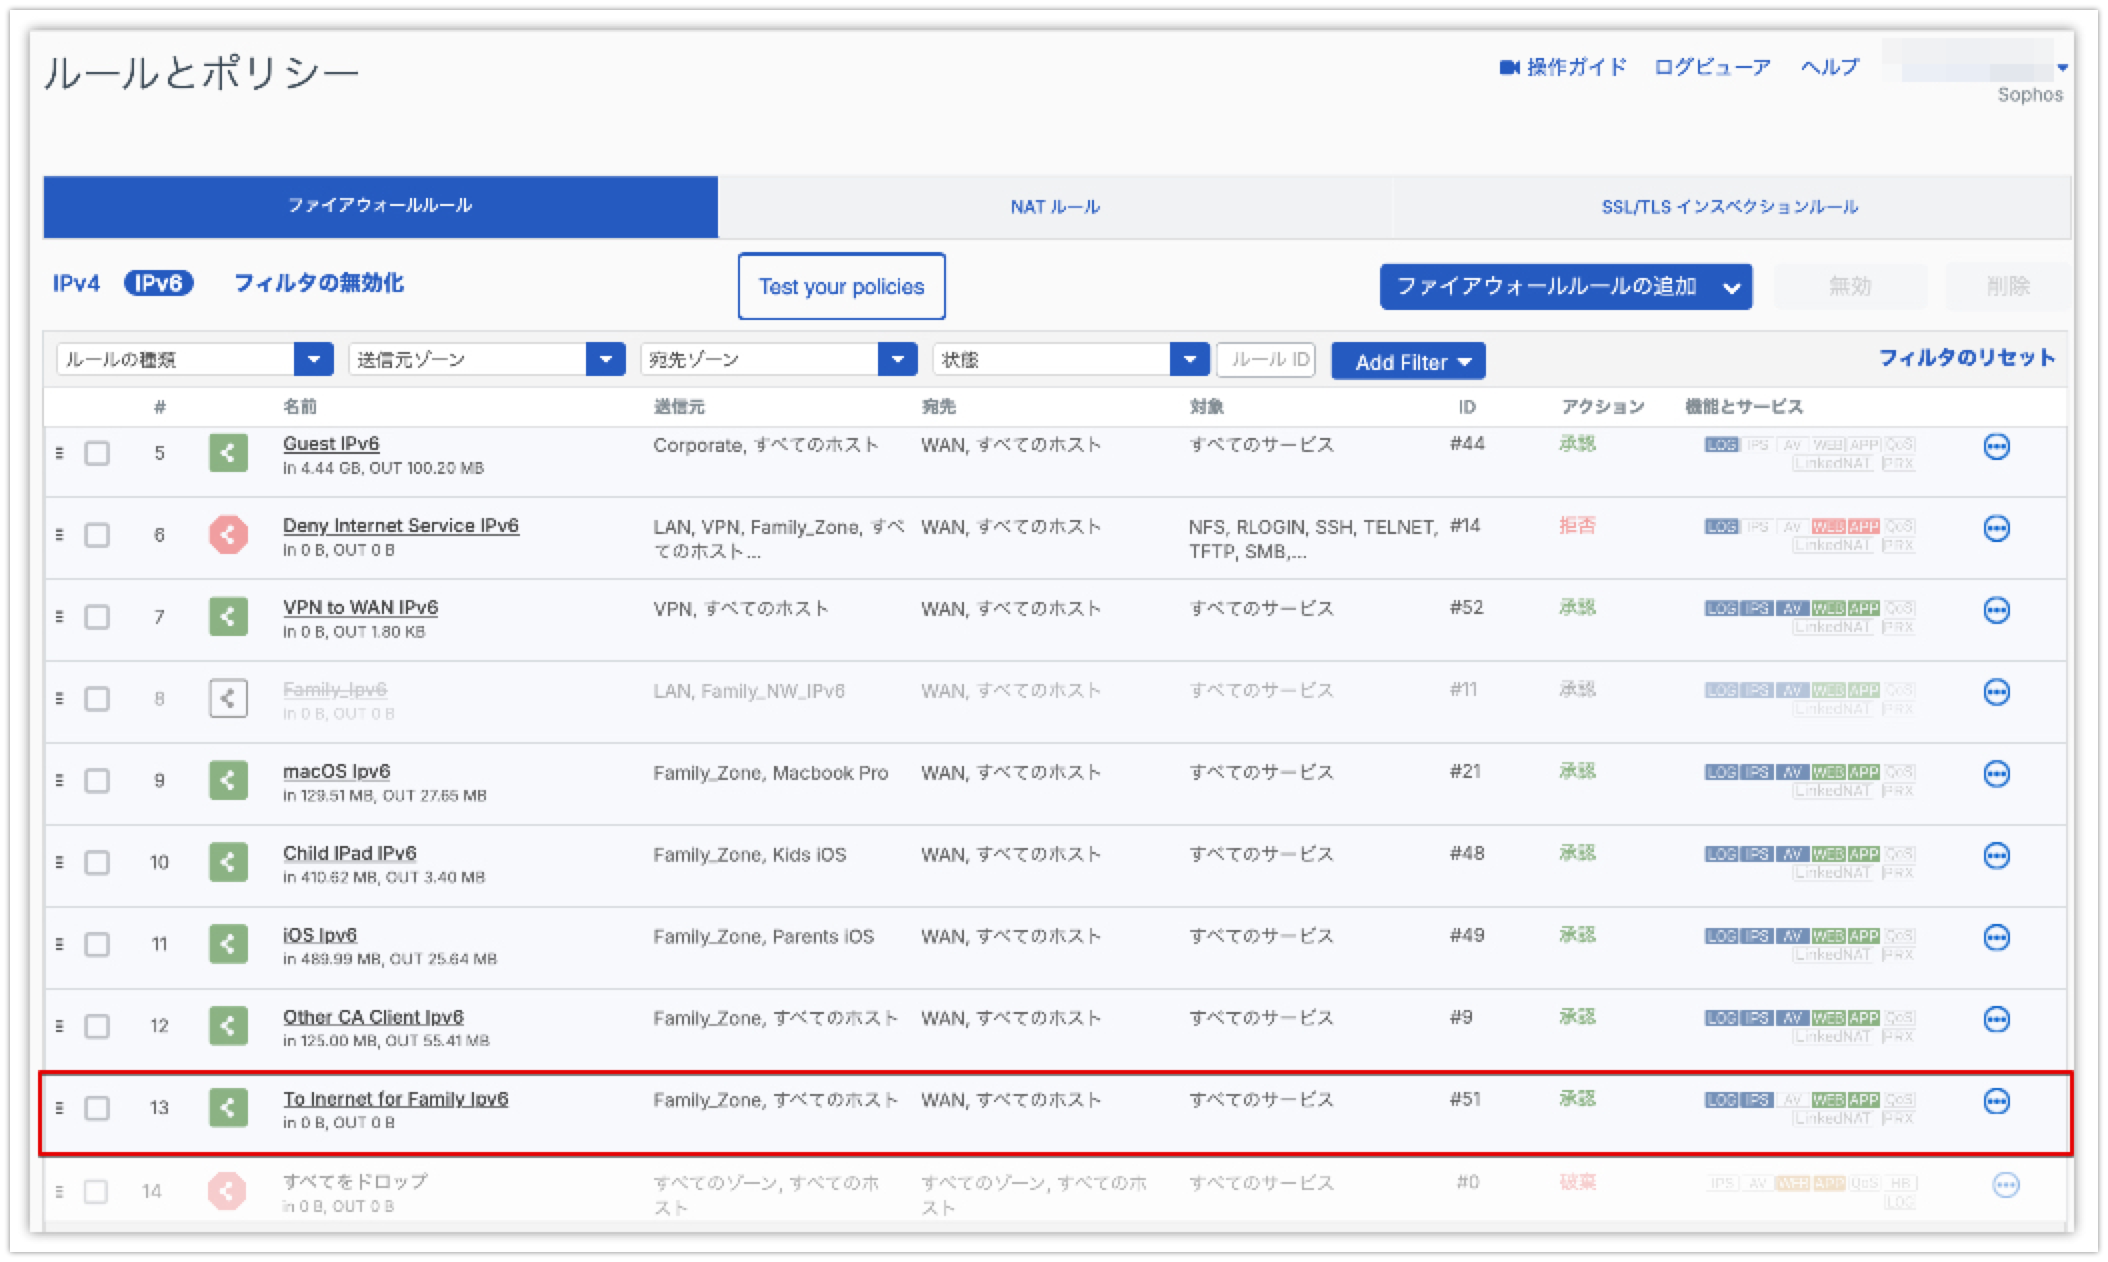Select the Guest IPv6 rule checkbox
Image resolution: width=2108 pixels, height=1262 pixels.
point(97,453)
